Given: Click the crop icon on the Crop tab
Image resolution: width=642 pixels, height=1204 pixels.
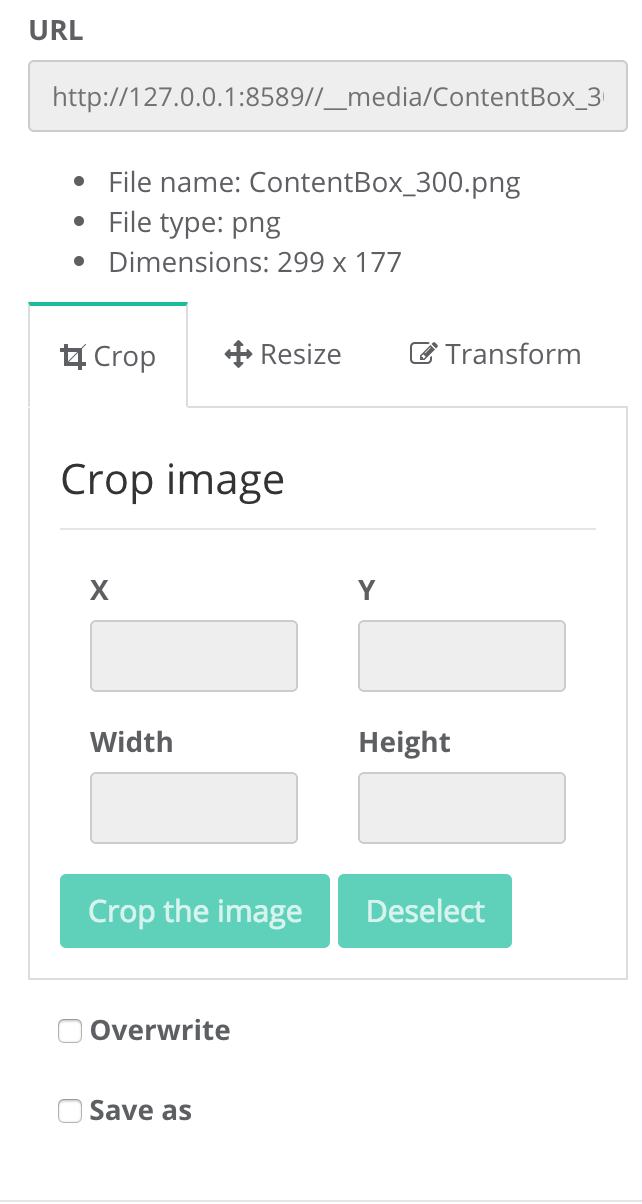Looking at the screenshot, I should coord(73,357).
